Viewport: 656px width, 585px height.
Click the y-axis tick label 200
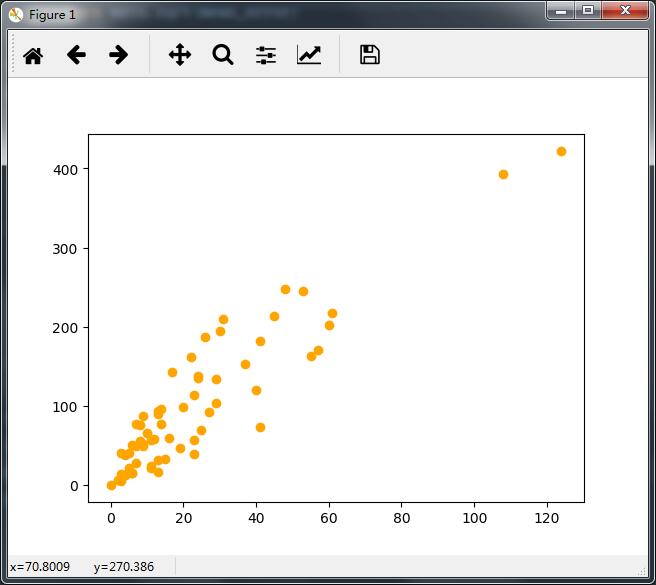coord(65,328)
